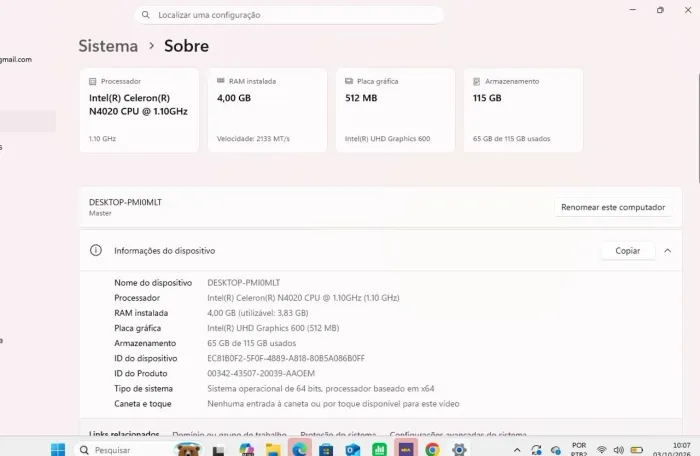This screenshot has width=700, height=456.
Task: Click the 'Tipo de sistema' label
Action: click(x=143, y=389)
